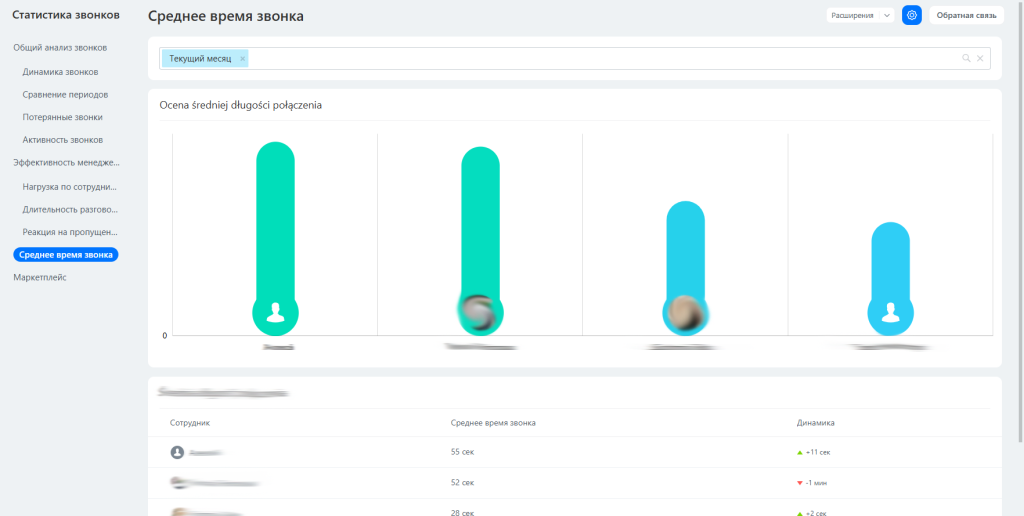Click the period filter input field

[600, 59]
